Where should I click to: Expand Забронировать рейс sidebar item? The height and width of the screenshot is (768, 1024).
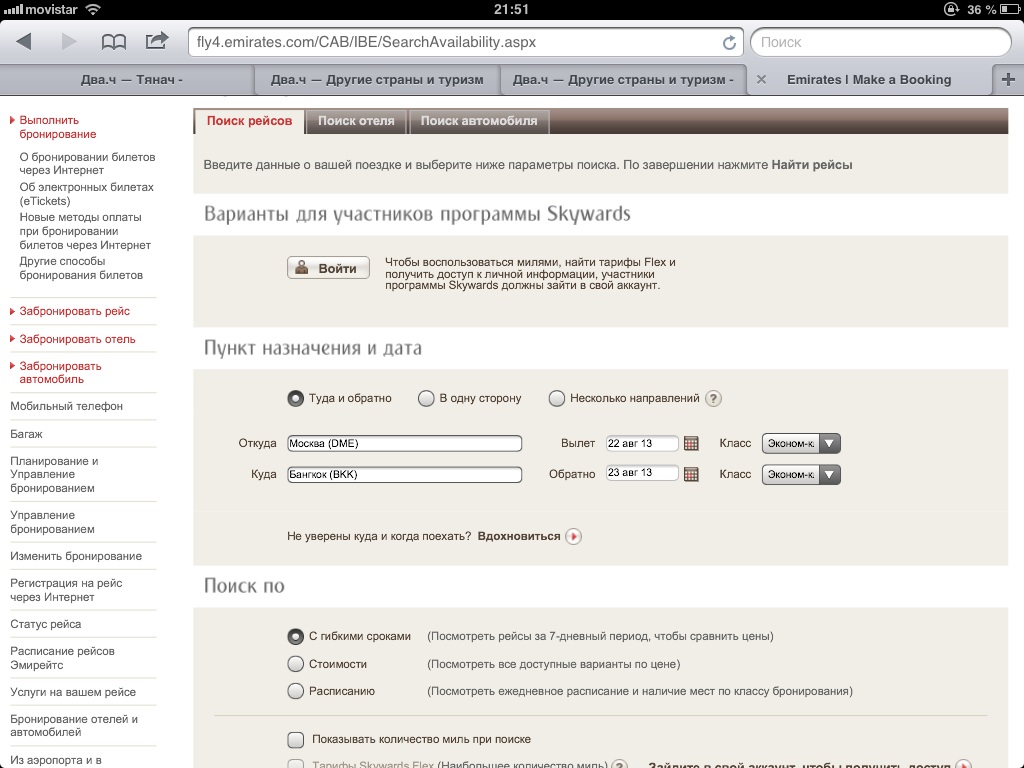[x=74, y=312]
